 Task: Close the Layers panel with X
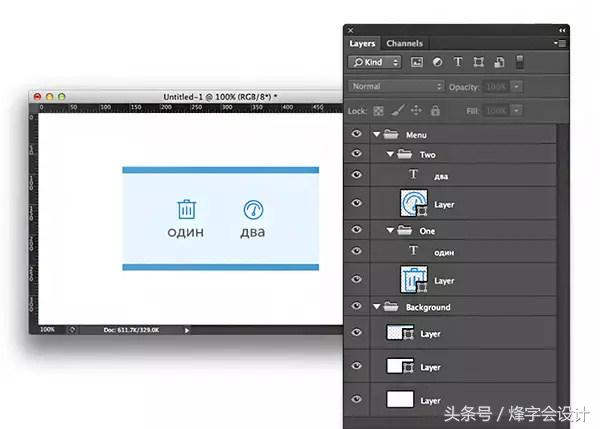click(x=351, y=30)
